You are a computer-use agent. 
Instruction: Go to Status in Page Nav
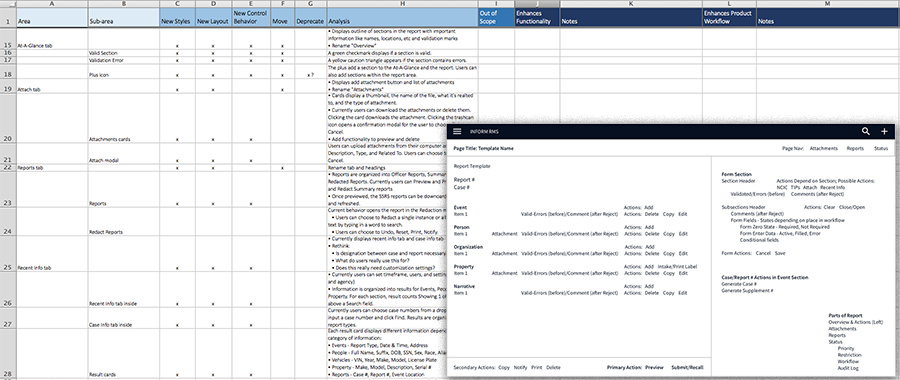(x=880, y=148)
